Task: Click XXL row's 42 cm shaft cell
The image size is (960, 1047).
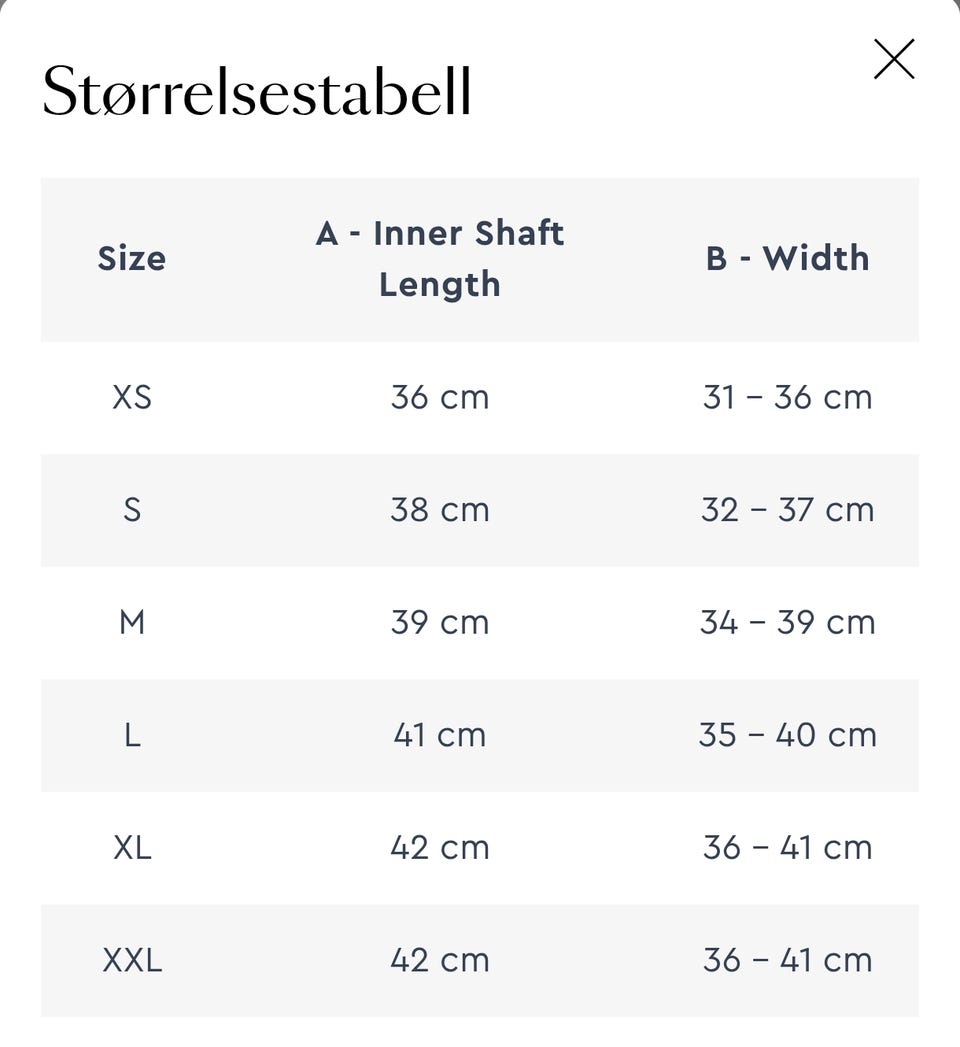Action: point(440,960)
